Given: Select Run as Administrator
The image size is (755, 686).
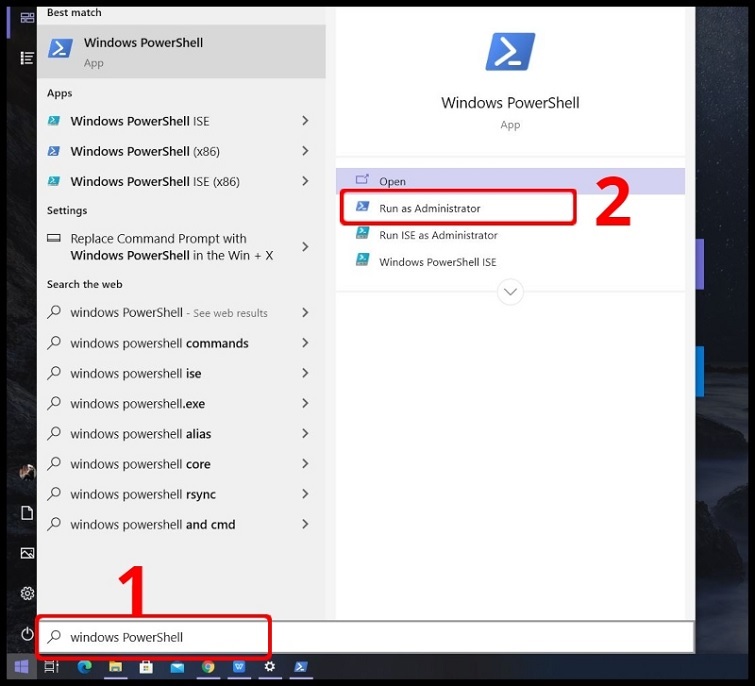Looking at the screenshot, I should click(x=429, y=208).
